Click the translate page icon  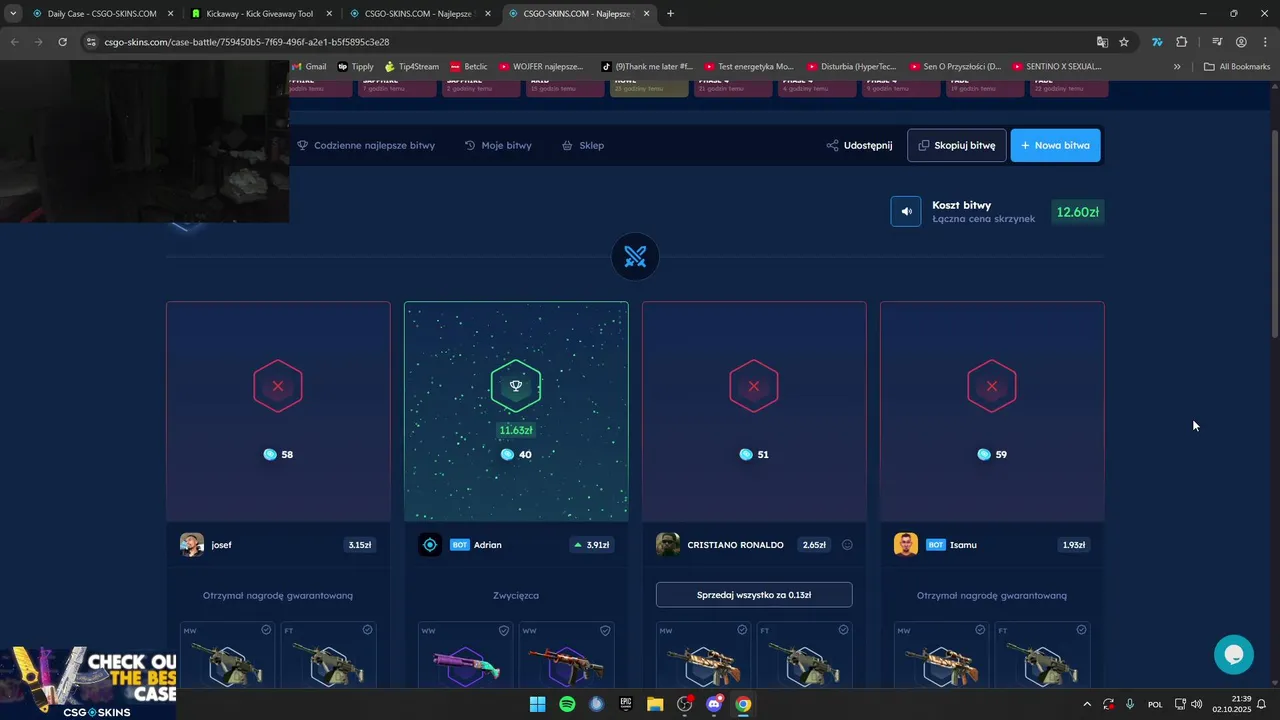[x=1102, y=42]
